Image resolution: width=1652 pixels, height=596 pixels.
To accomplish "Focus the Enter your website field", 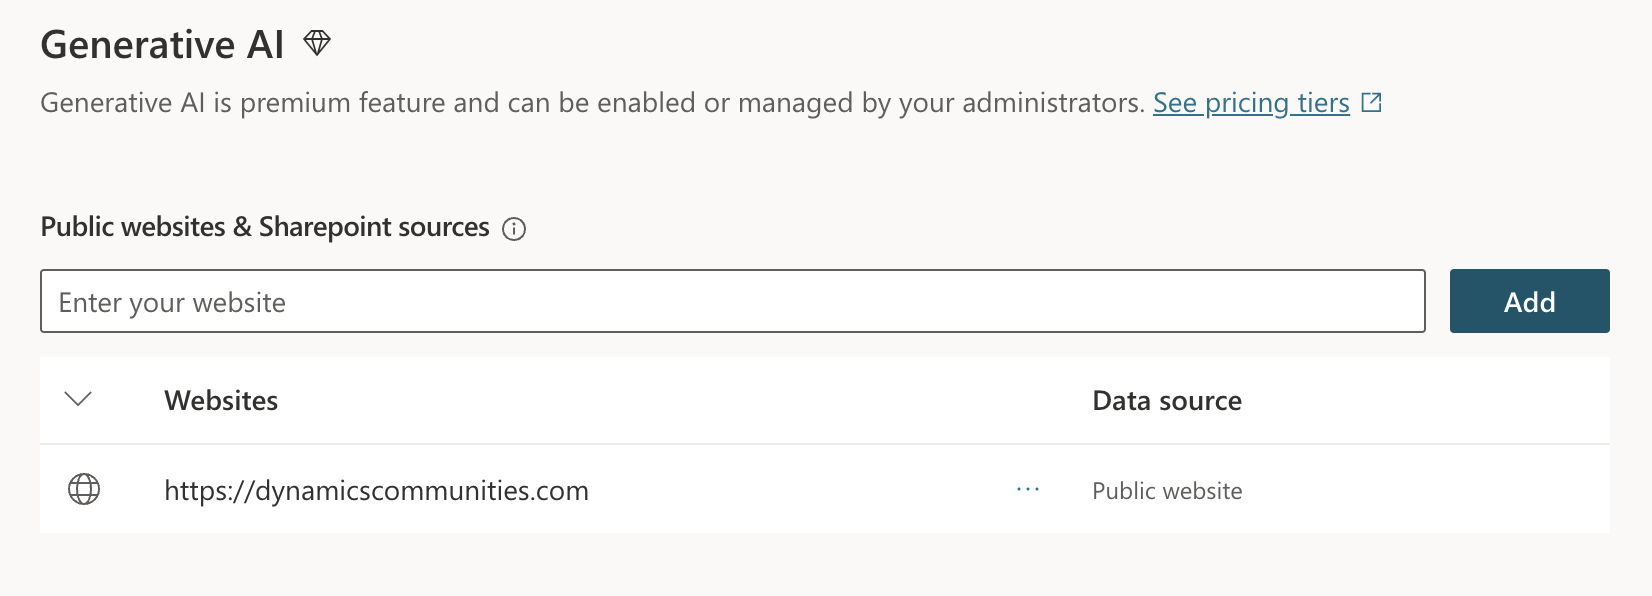I will tap(733, 301).
